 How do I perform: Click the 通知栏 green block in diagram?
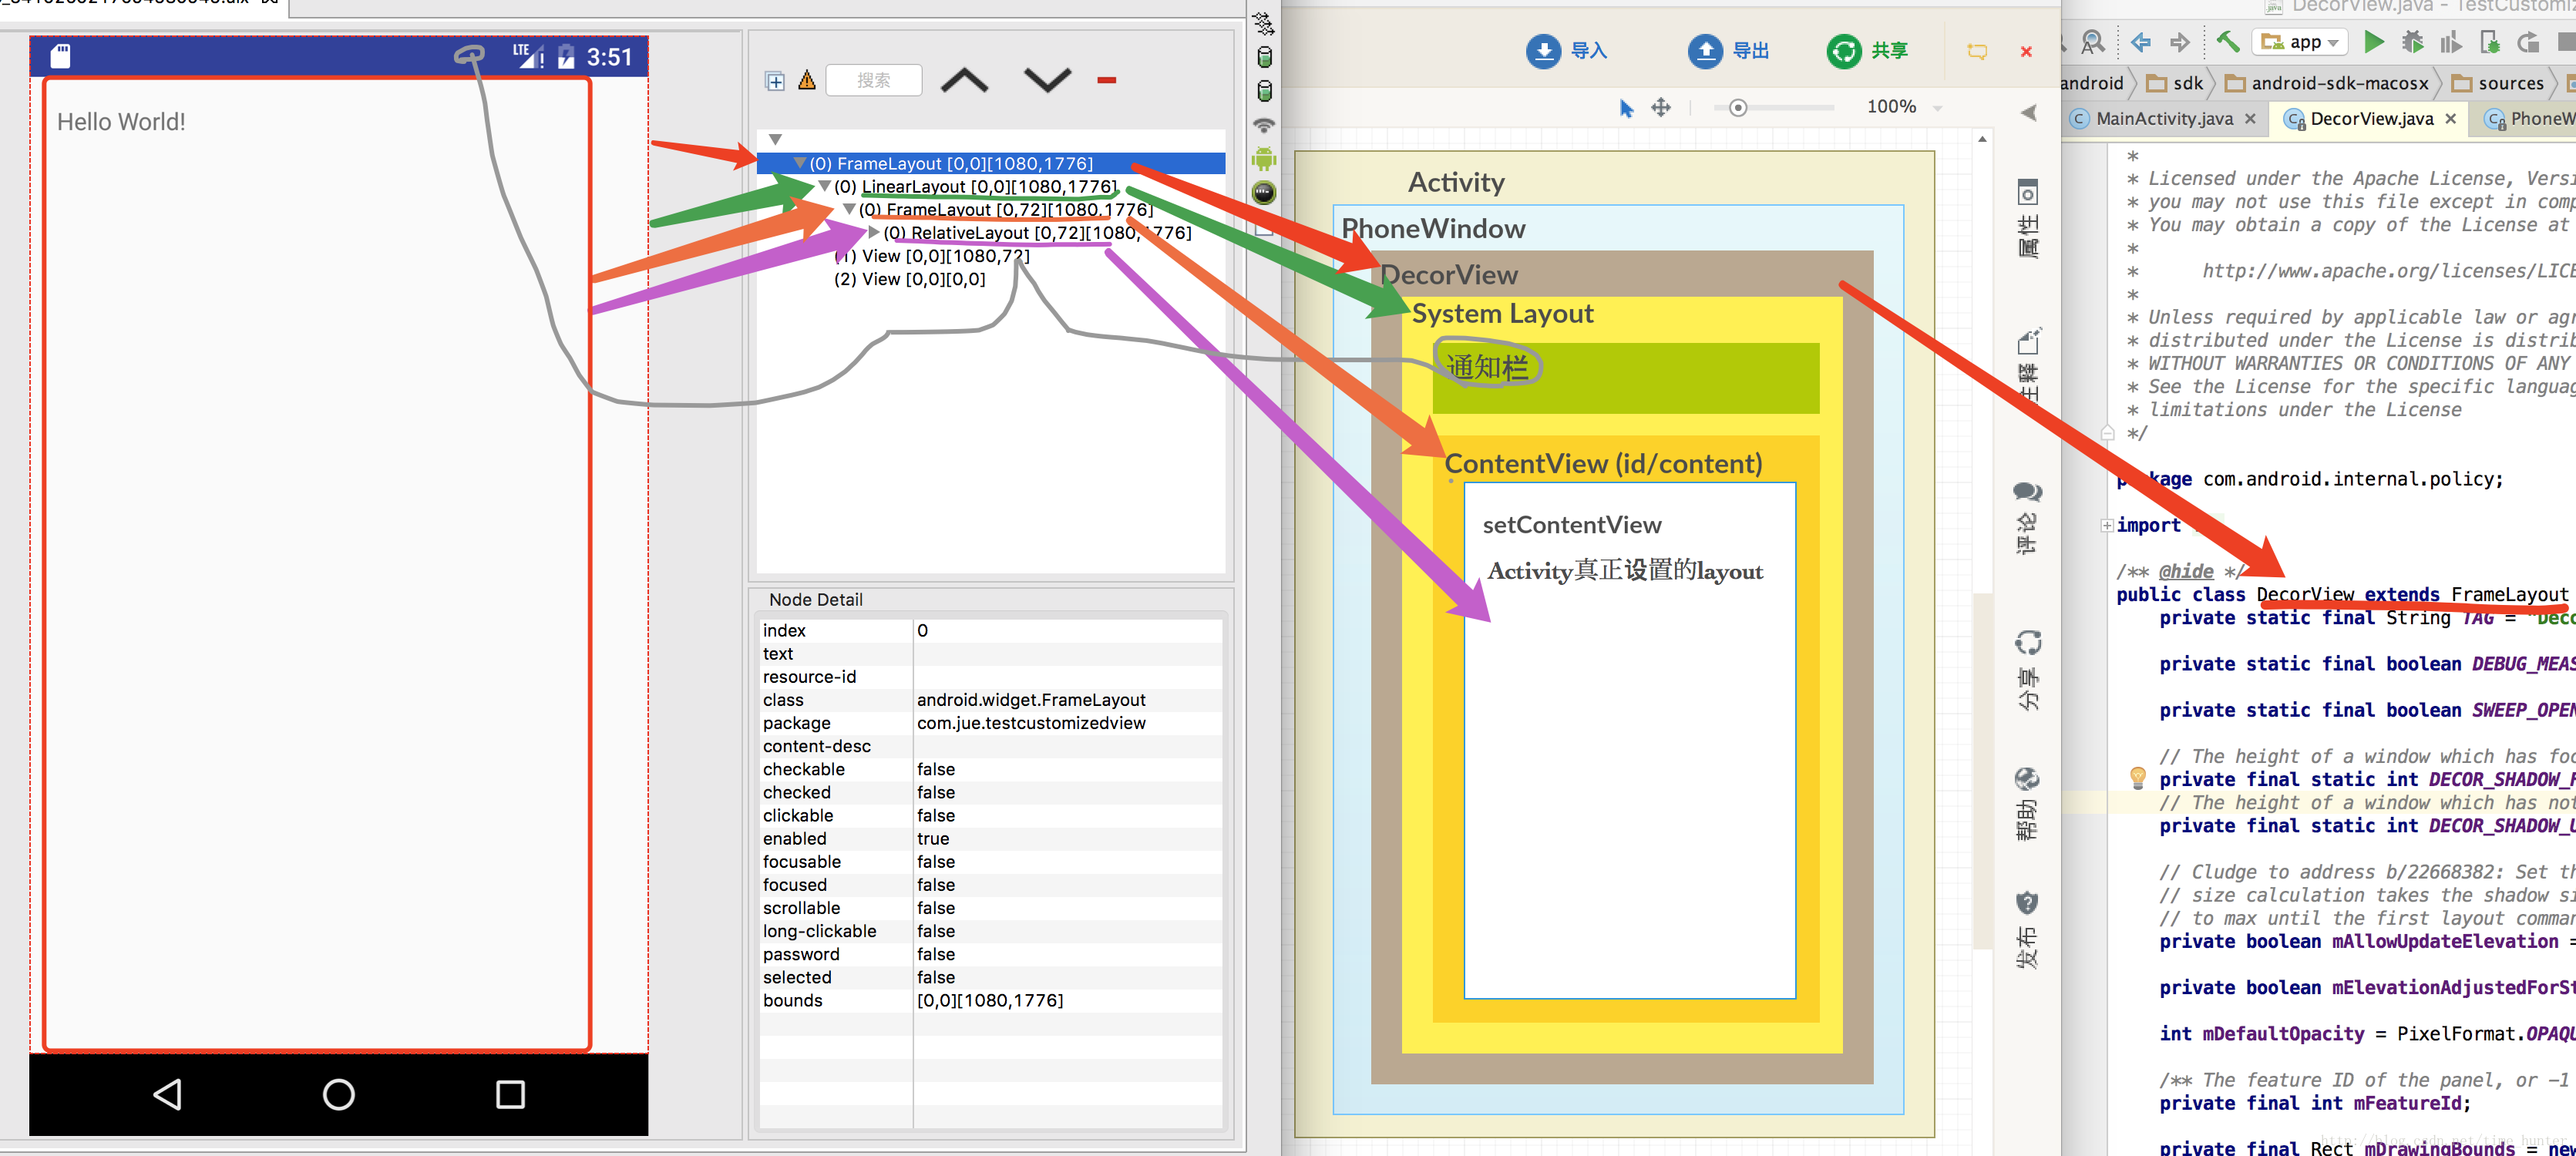pos(1625,378)
